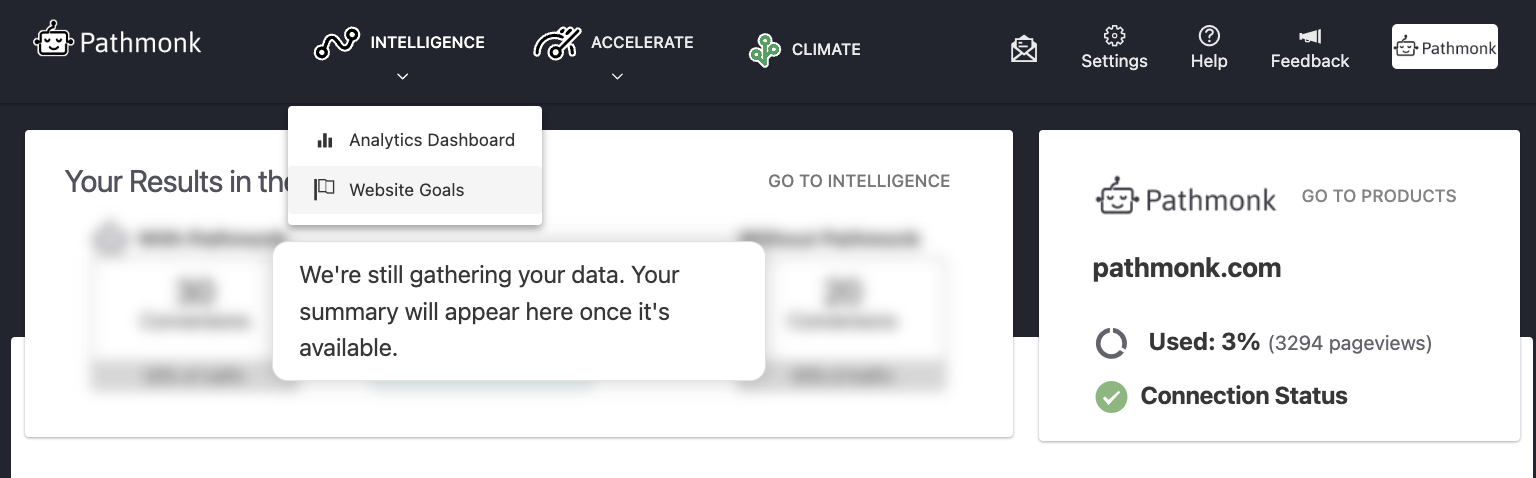Viewport: 1536px width, 478px height.
Task: Select Analytics Dashboard menu item
Action: 431,140
